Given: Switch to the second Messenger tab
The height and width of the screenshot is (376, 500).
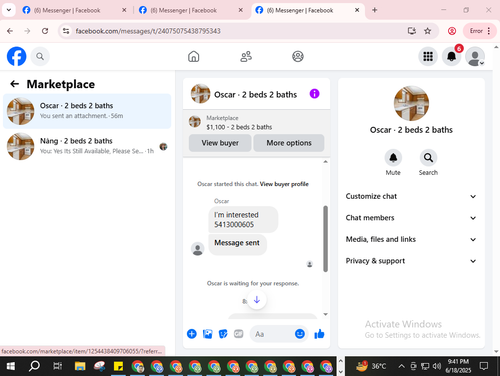Looking at the screenshot, I should pyautogui.click(x=190, y=10).
